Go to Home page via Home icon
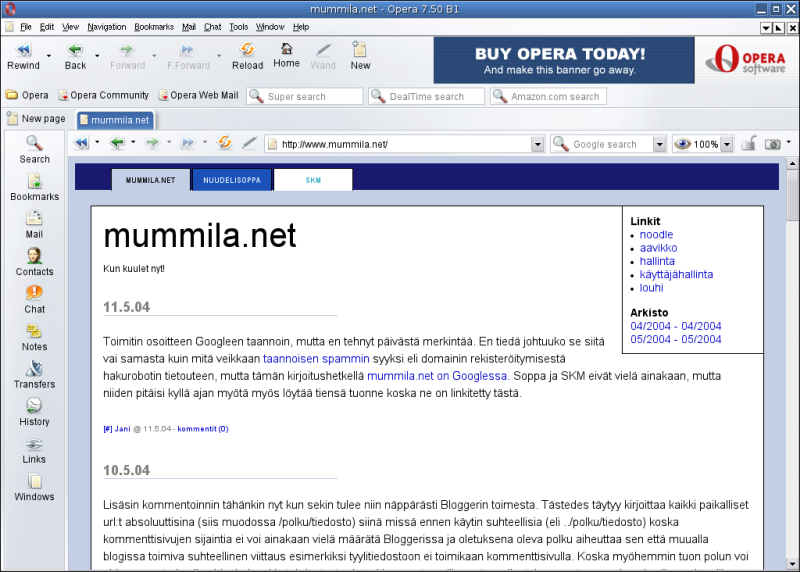This screenshot has width=800, height=572. 287,54
